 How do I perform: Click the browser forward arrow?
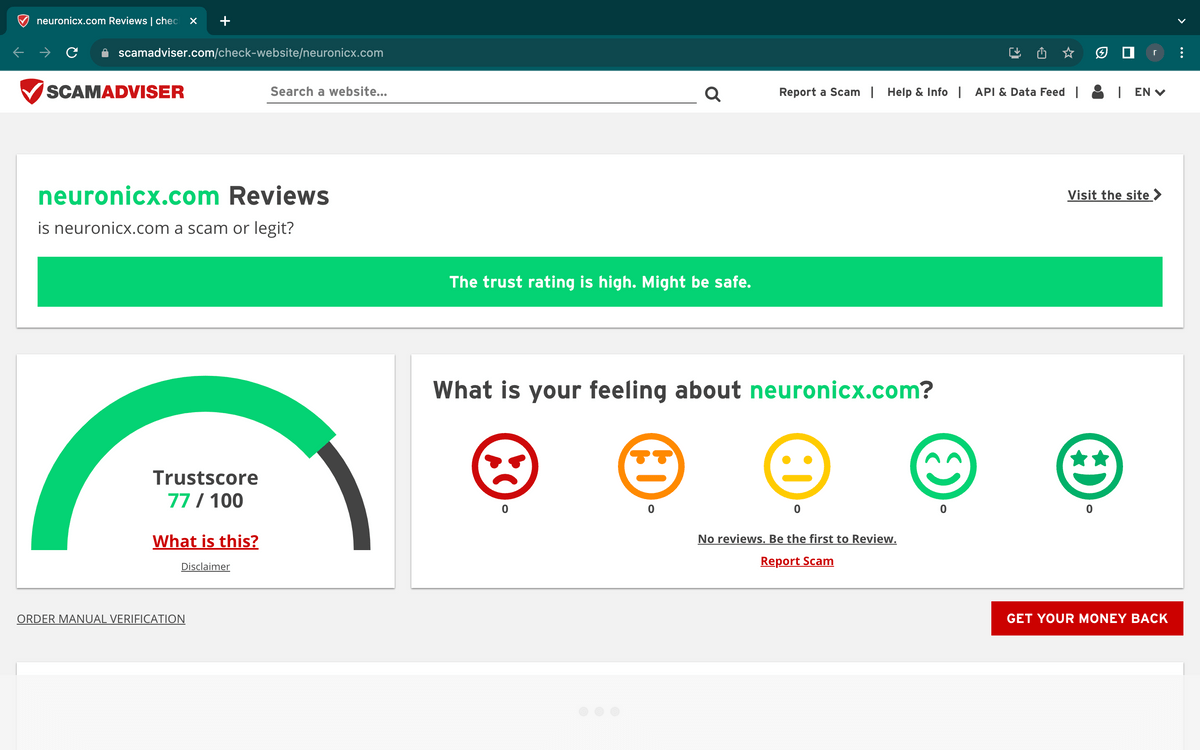(45, 53)
